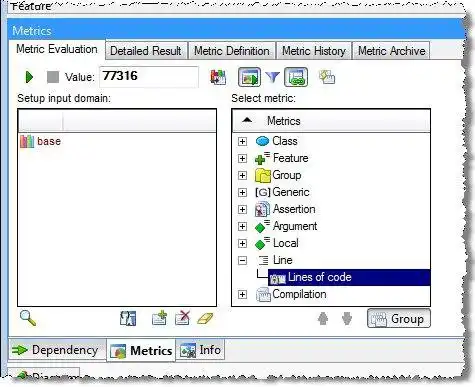Click the Argument green diamond icon
The image size is (475, 387).
[x=262, y=226]
